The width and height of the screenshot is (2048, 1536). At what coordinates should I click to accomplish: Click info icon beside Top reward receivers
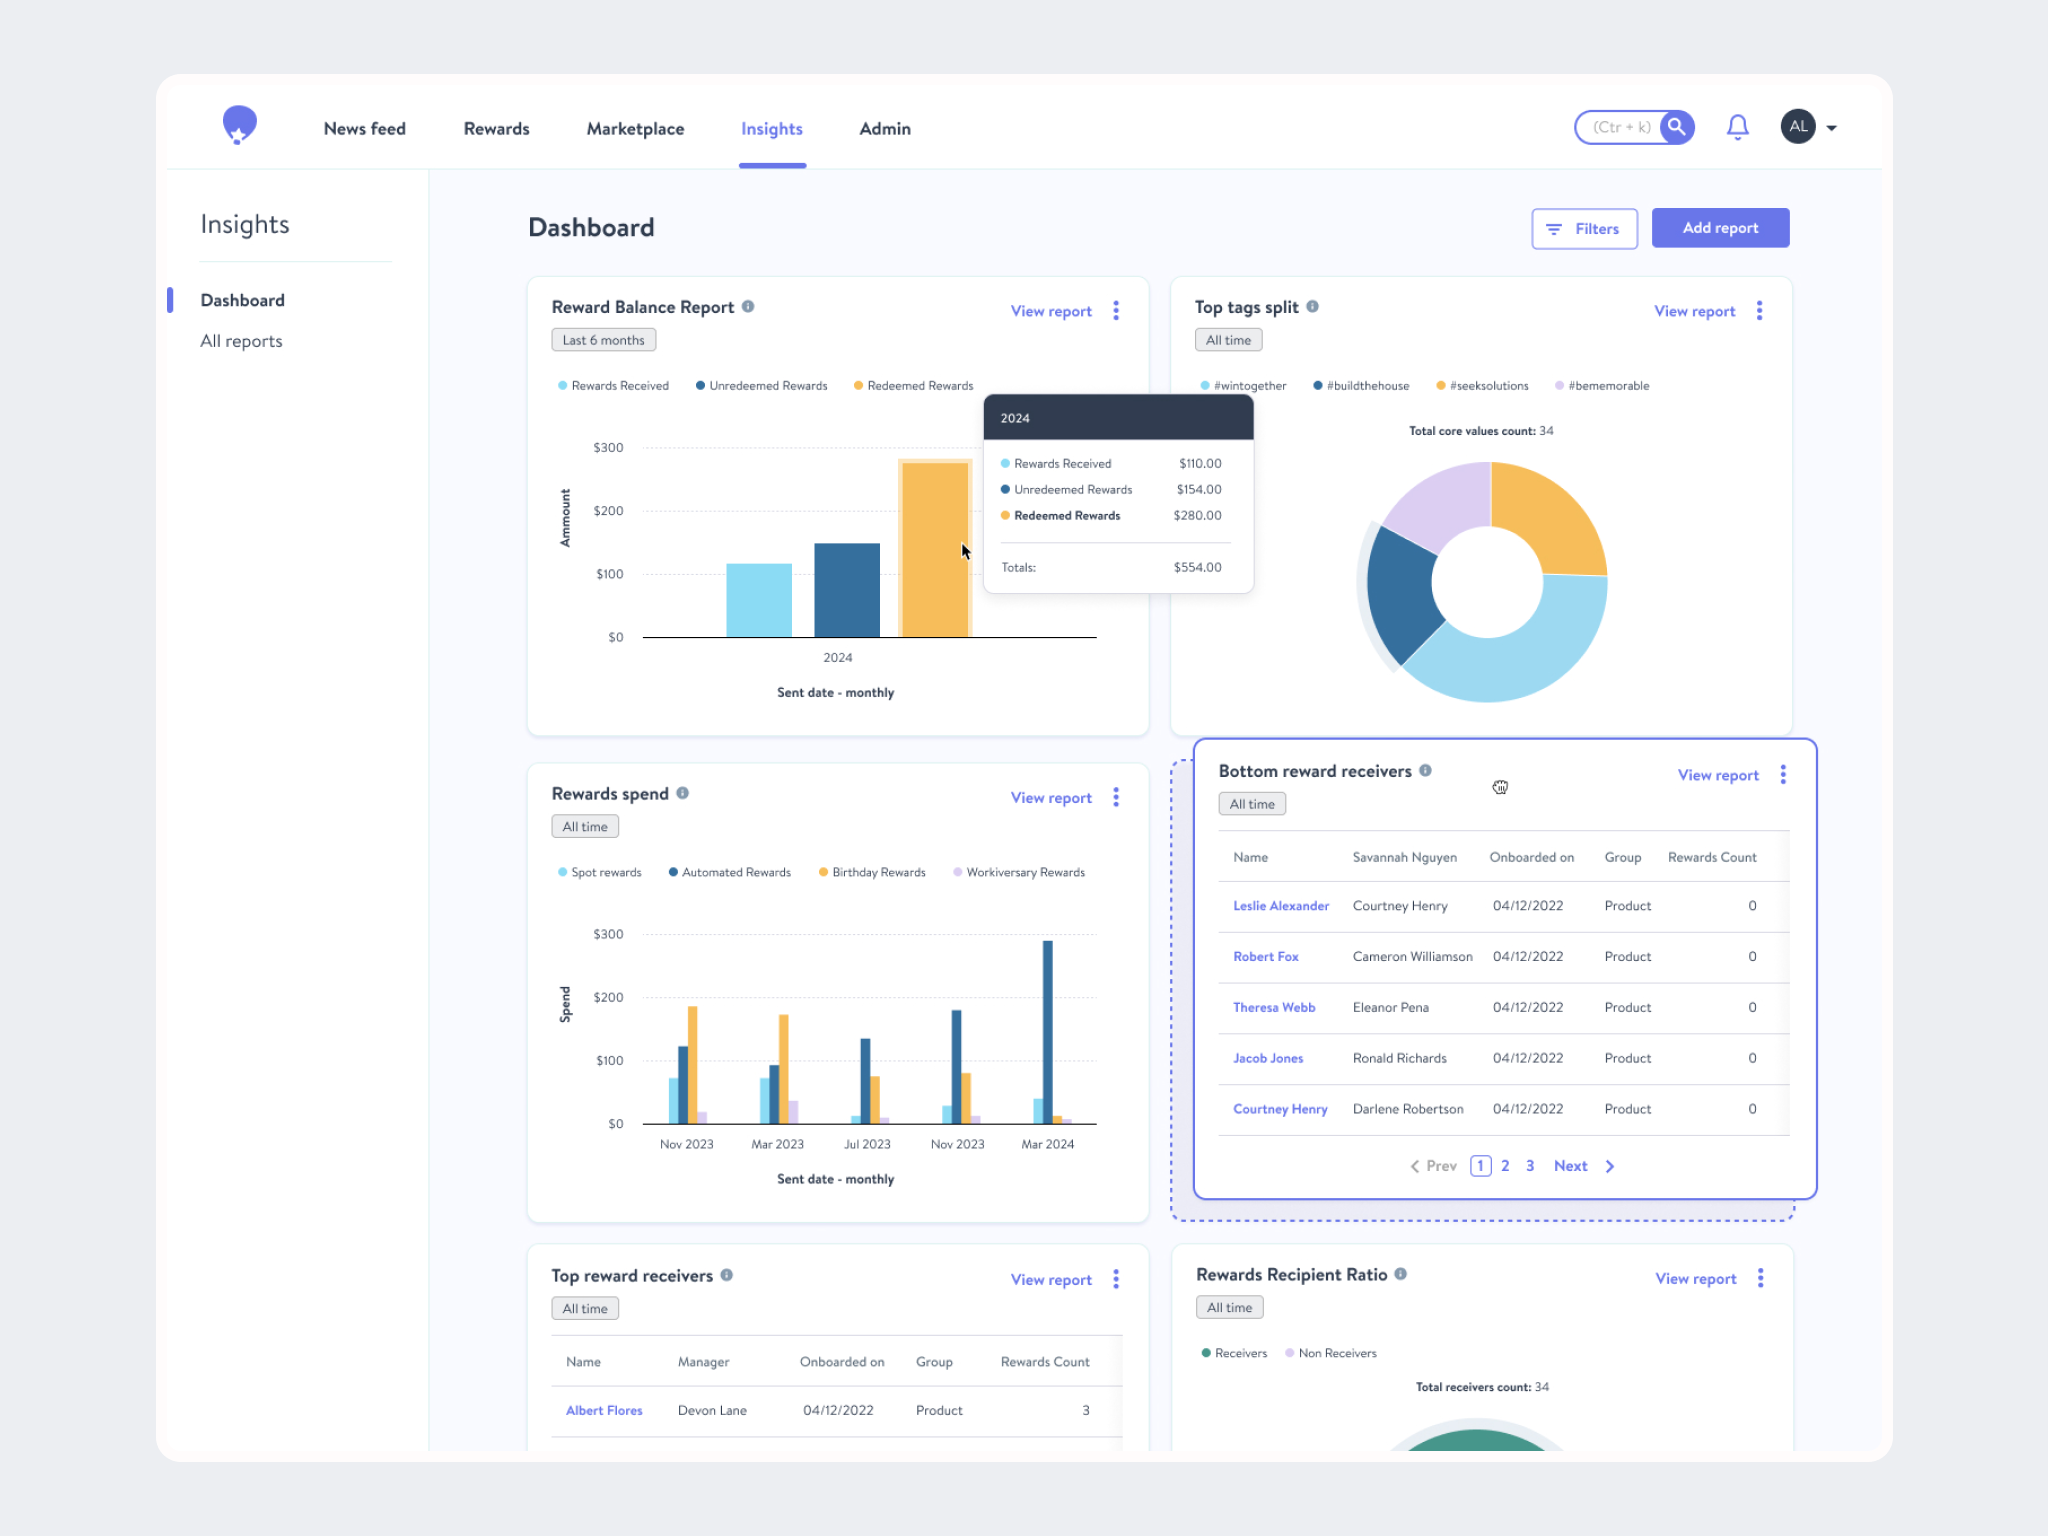pyautogui.click(x=727, y=1275)
